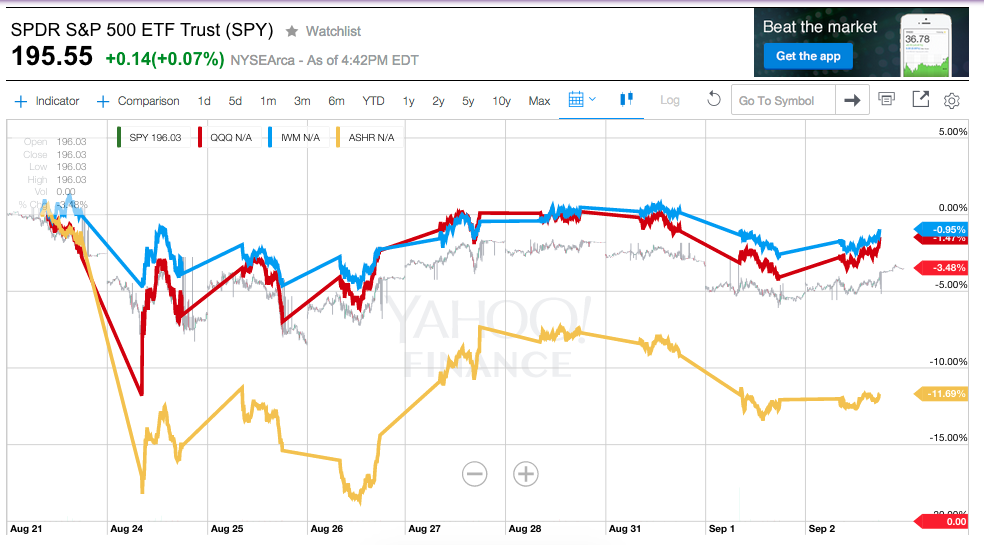Screen dimensions: 984x545
Task: Click the Get the app button
Action: (x=808, y=56)
